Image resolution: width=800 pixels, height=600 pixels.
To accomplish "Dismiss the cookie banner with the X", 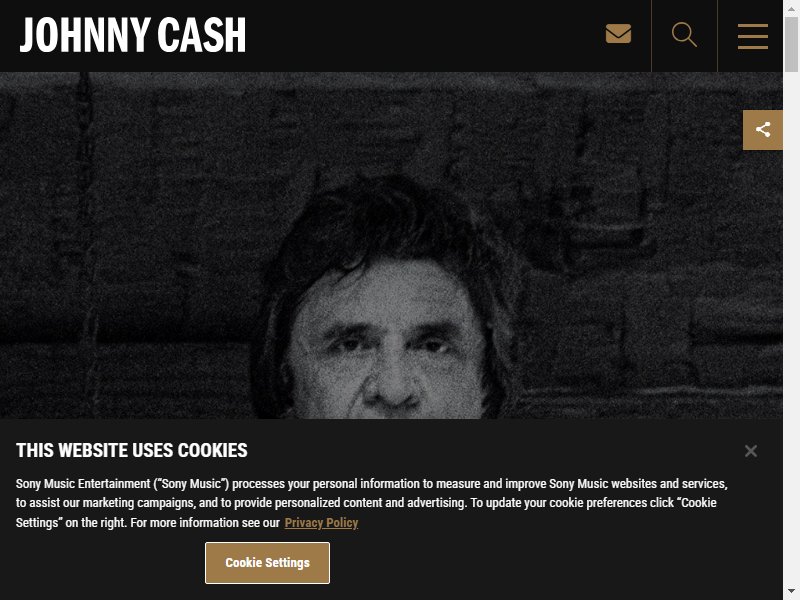I will (x=751, y=451).
